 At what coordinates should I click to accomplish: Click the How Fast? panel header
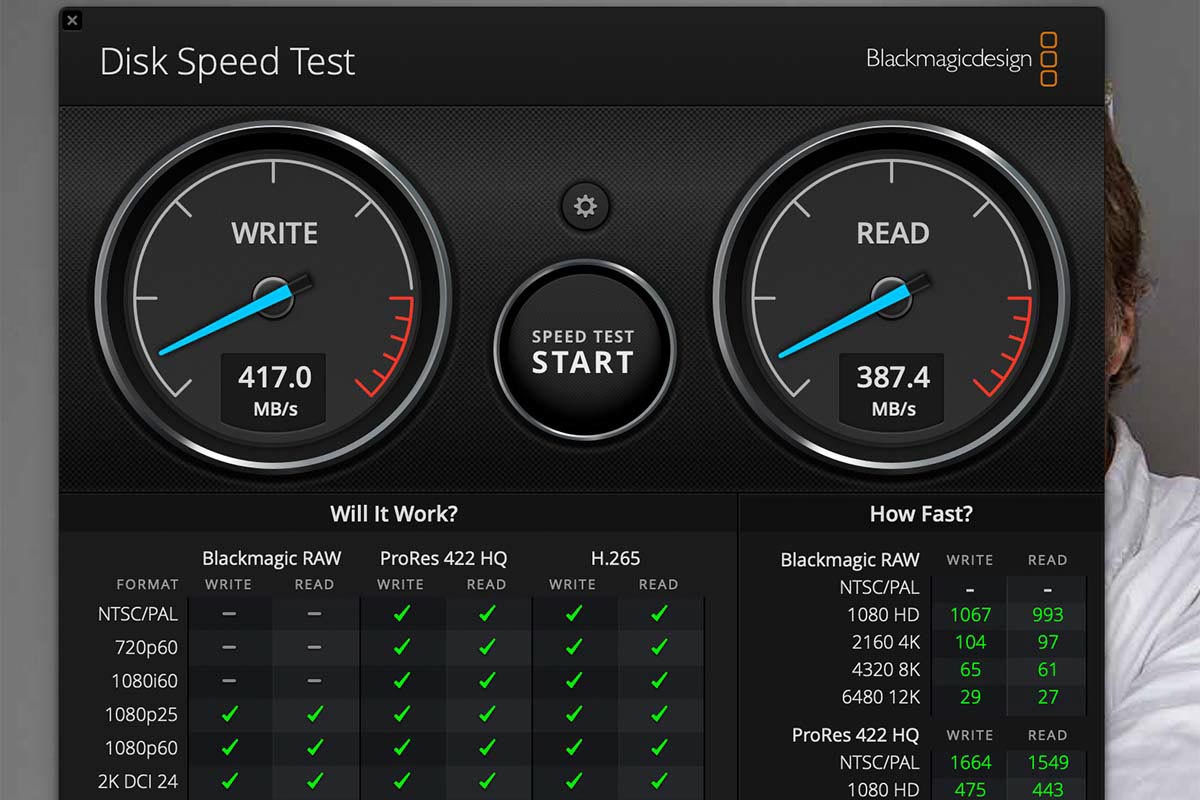[x=921, y=514]
